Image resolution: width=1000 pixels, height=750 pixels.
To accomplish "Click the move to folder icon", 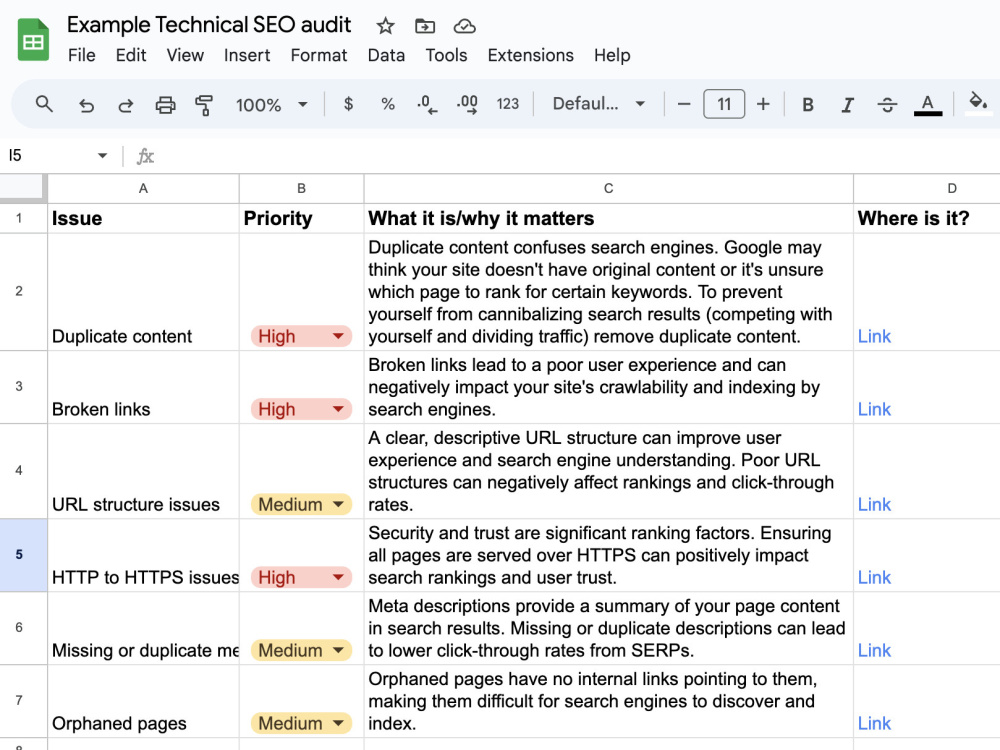I will coord(425,26).
